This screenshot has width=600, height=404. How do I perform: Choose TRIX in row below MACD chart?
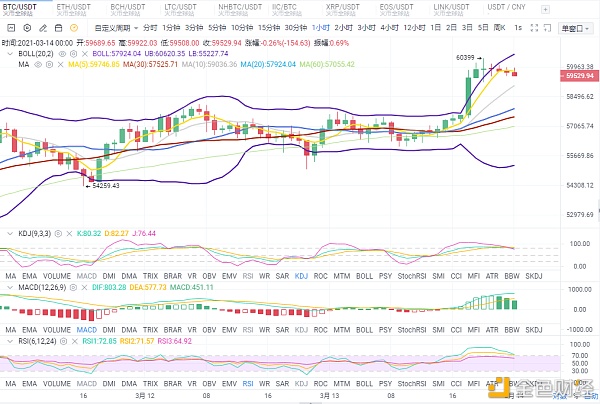click(x=150, y=330)
